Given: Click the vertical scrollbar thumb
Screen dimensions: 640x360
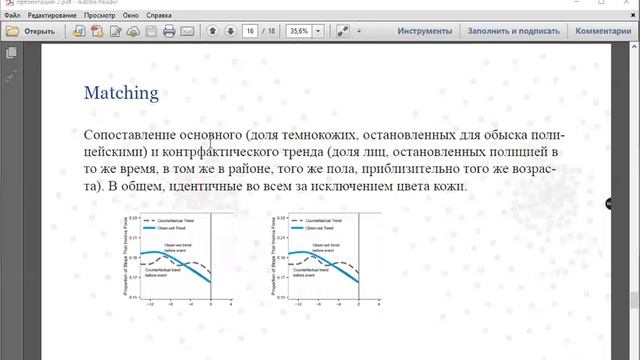Looking at the screenshot, I should [633, 300].
